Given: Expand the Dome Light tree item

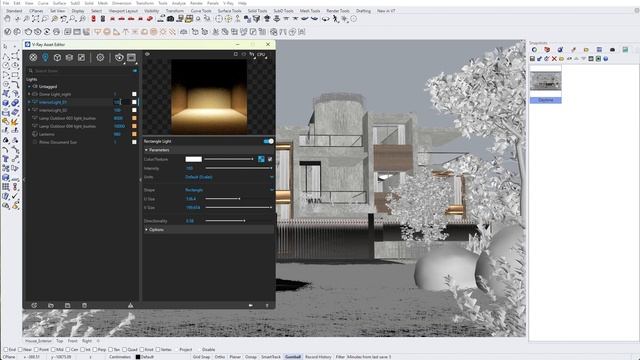Looking at the screenshot, I should (x=29, y=94).
